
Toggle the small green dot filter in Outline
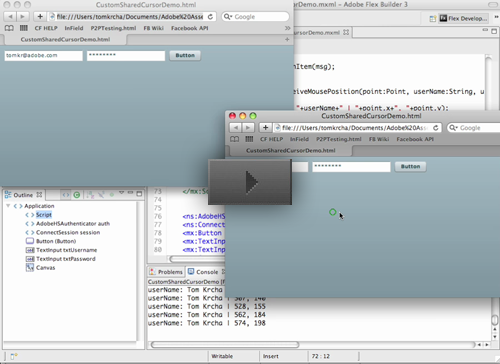tap(112, 194)
